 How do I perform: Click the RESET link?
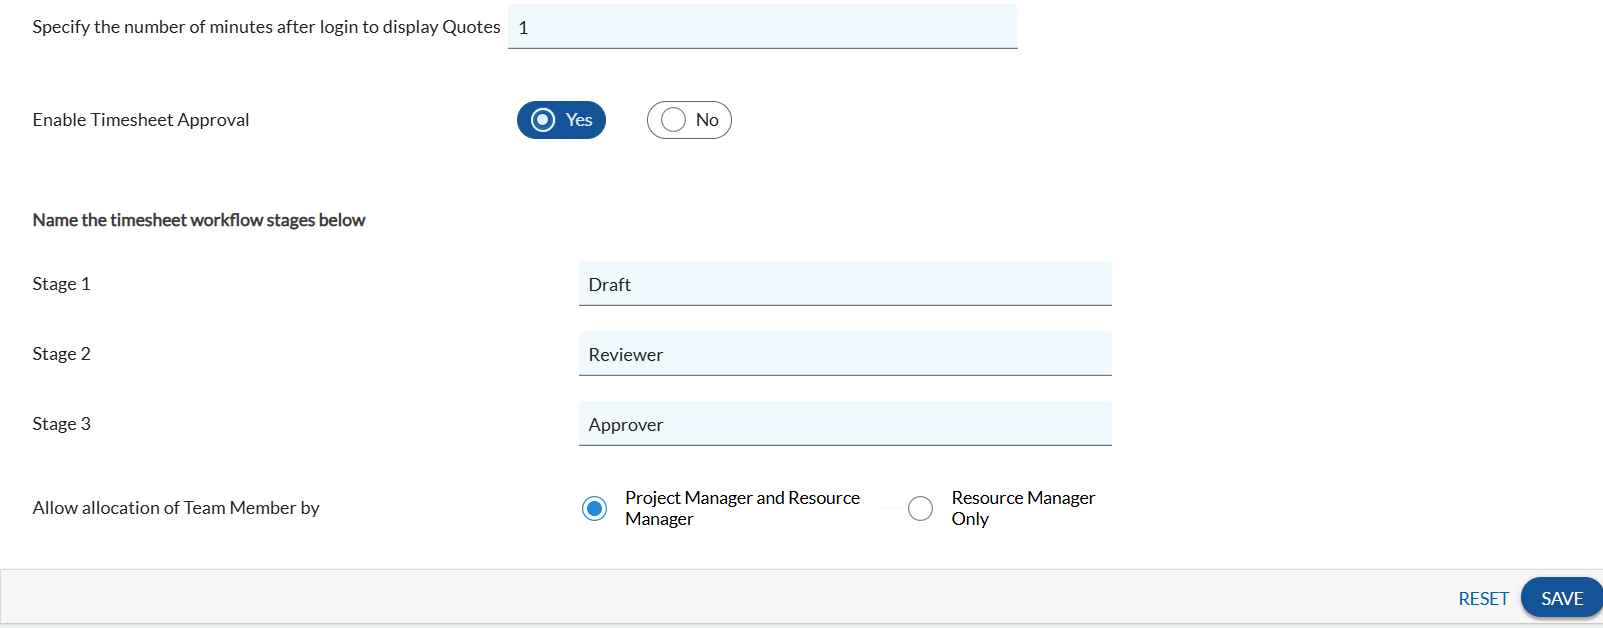click(x=1483, y=598)
